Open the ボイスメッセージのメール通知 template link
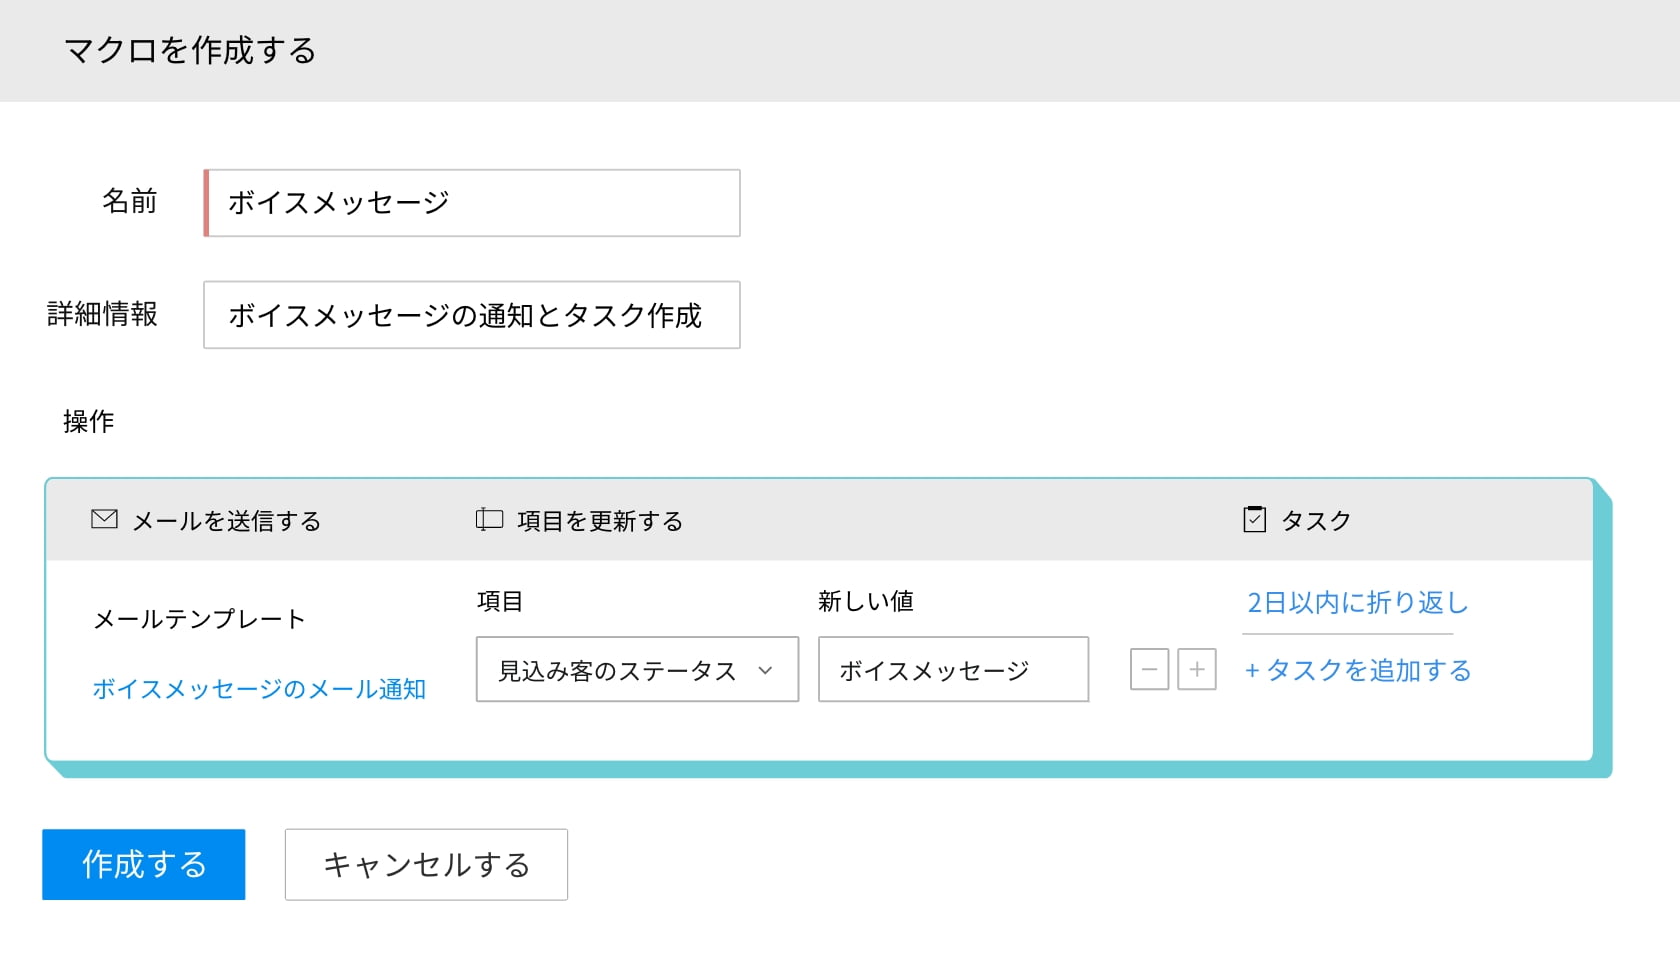Screen dimensions: 1680x960 coord(259,689)
